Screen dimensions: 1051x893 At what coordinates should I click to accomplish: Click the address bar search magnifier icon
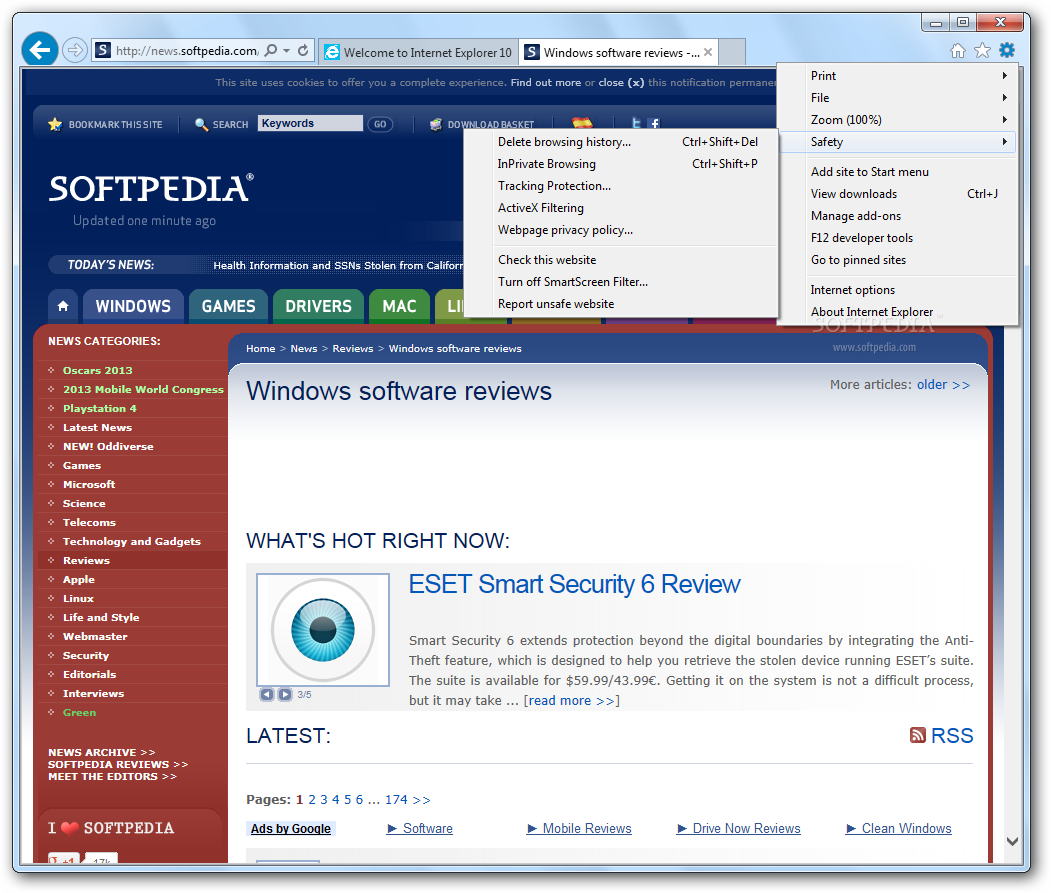click(271, 50)
